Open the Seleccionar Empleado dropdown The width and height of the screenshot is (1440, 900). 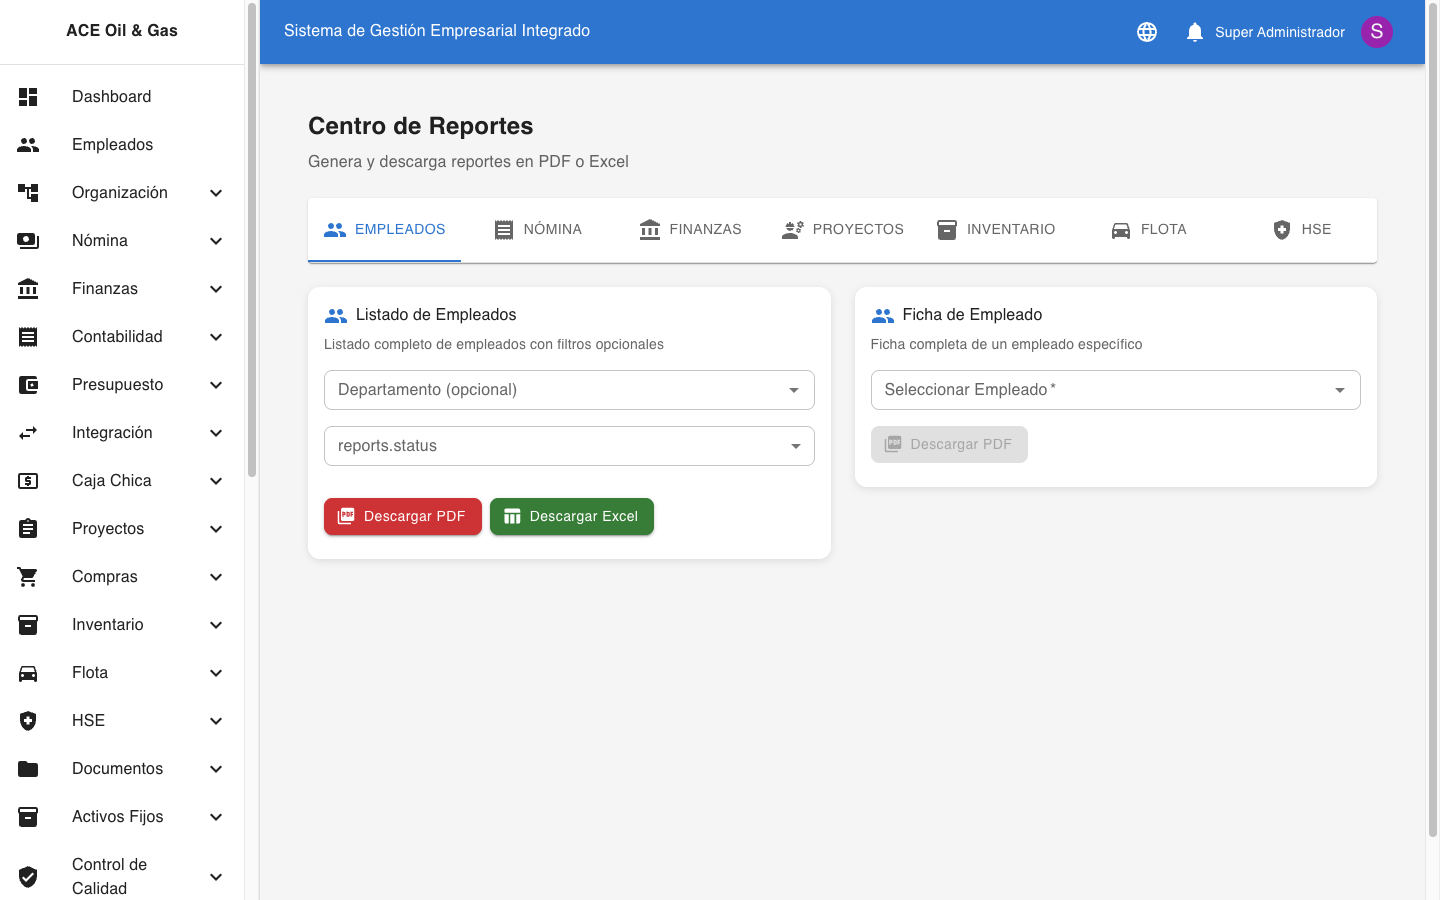click(1115, 390)
